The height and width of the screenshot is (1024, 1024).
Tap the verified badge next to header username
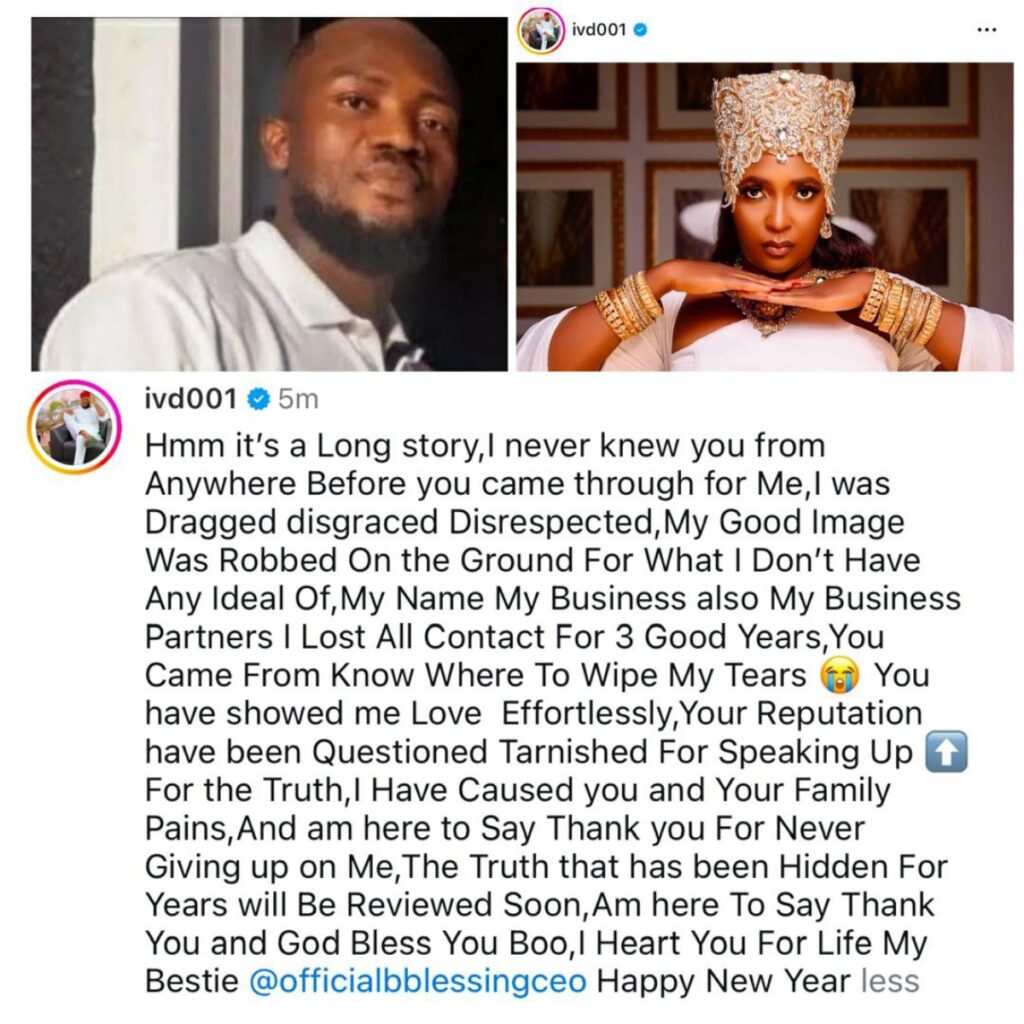(641, 30)
